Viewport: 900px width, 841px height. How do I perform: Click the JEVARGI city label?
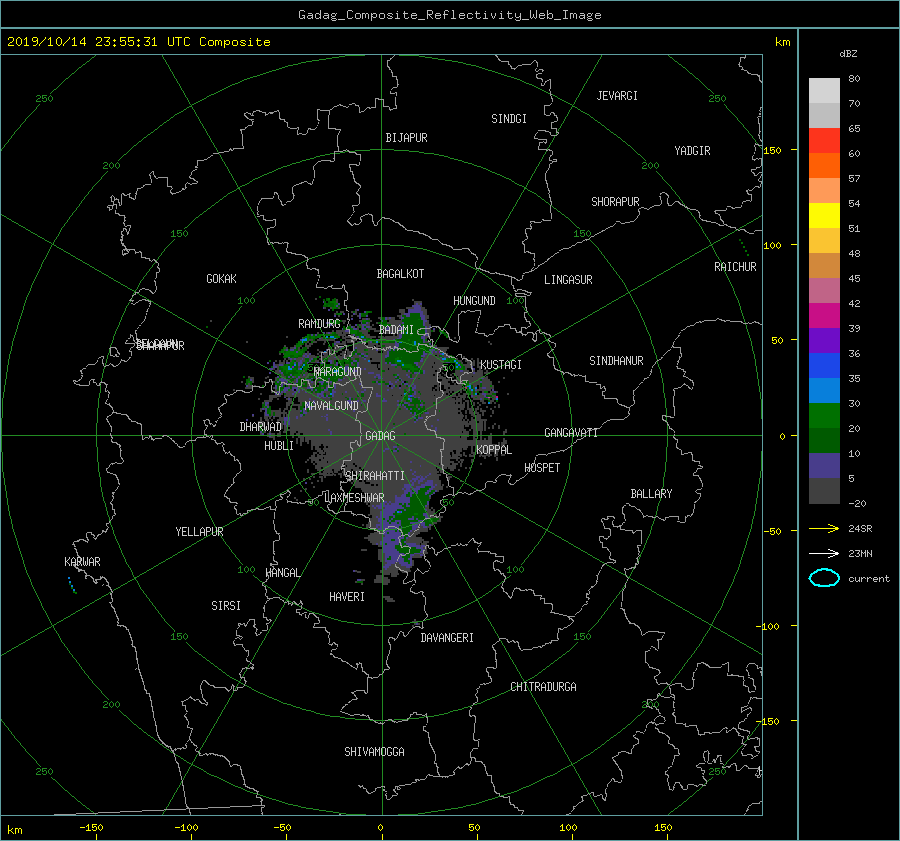pyautogui.click(x=617, y=96)
